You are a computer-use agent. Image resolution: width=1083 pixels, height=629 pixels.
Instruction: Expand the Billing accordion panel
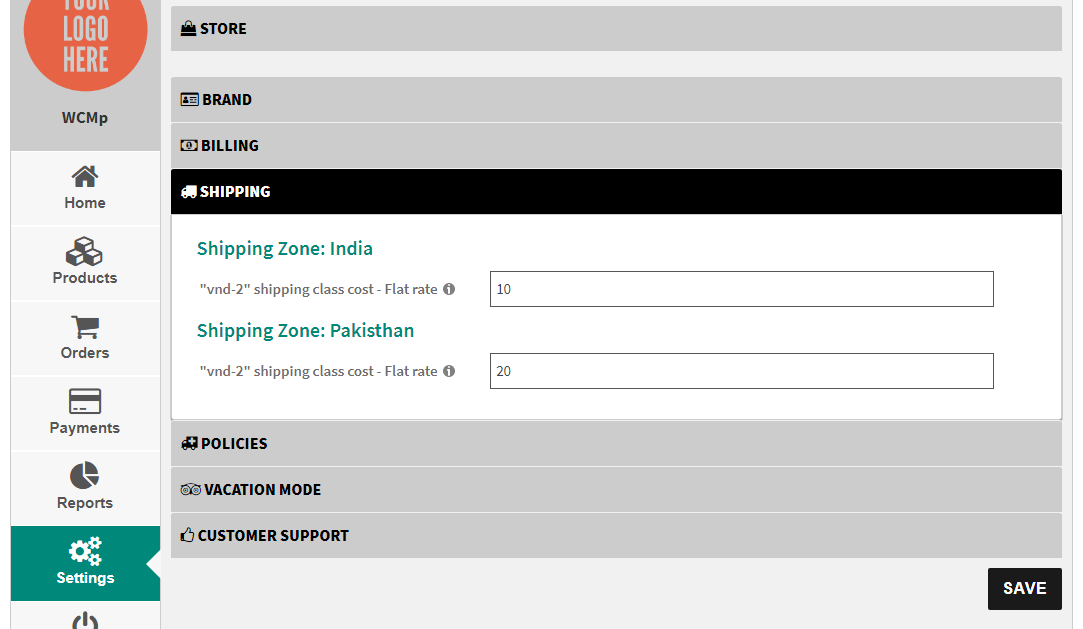coord(615,146)
